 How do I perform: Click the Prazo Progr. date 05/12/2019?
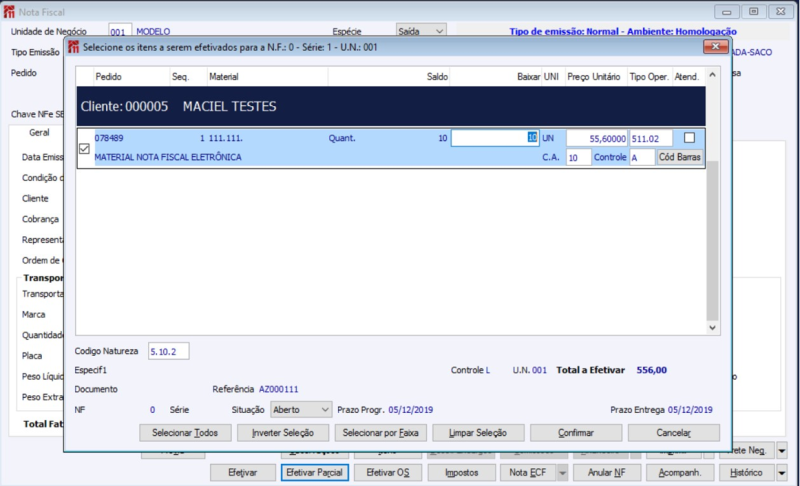(x=411, y=410)
